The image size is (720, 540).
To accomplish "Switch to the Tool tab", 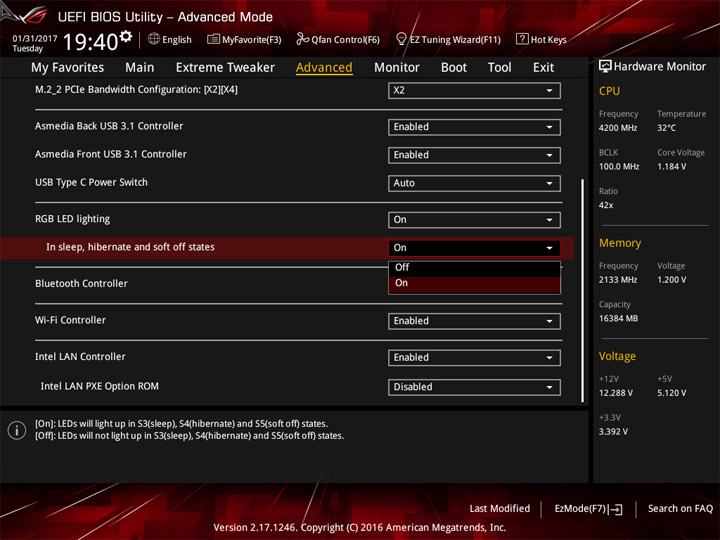I will pyautogui.click(x=500, y=68).
